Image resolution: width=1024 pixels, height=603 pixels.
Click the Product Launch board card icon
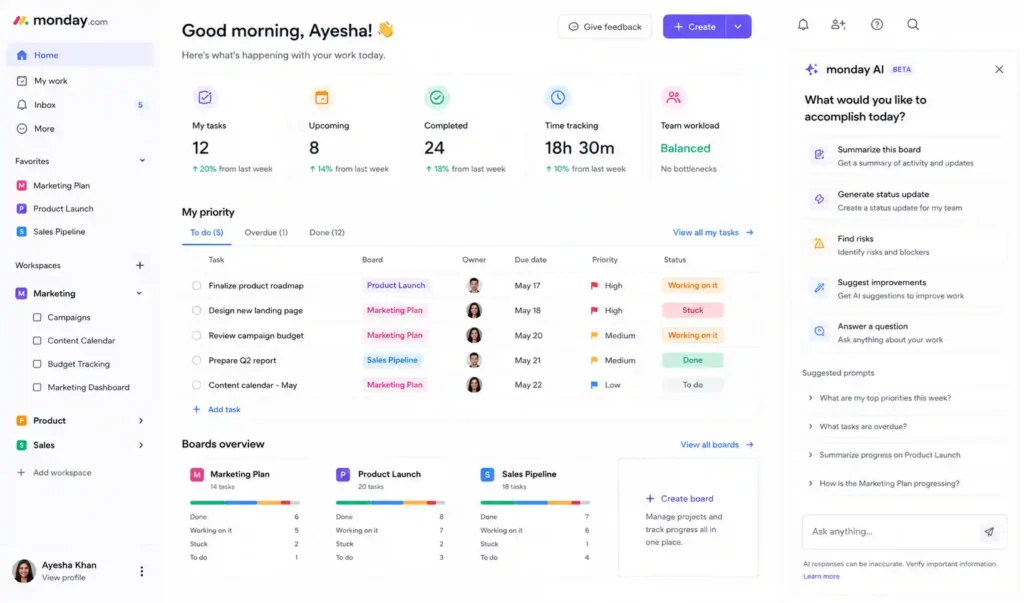tap(343, 475)
